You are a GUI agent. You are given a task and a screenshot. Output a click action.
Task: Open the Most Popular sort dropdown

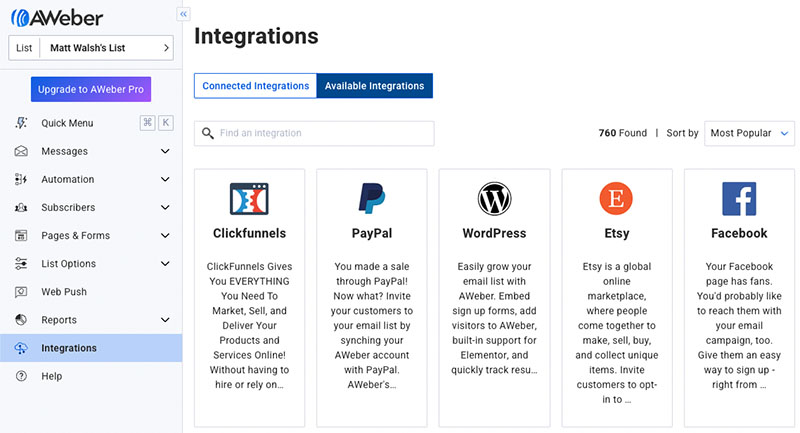749,133
